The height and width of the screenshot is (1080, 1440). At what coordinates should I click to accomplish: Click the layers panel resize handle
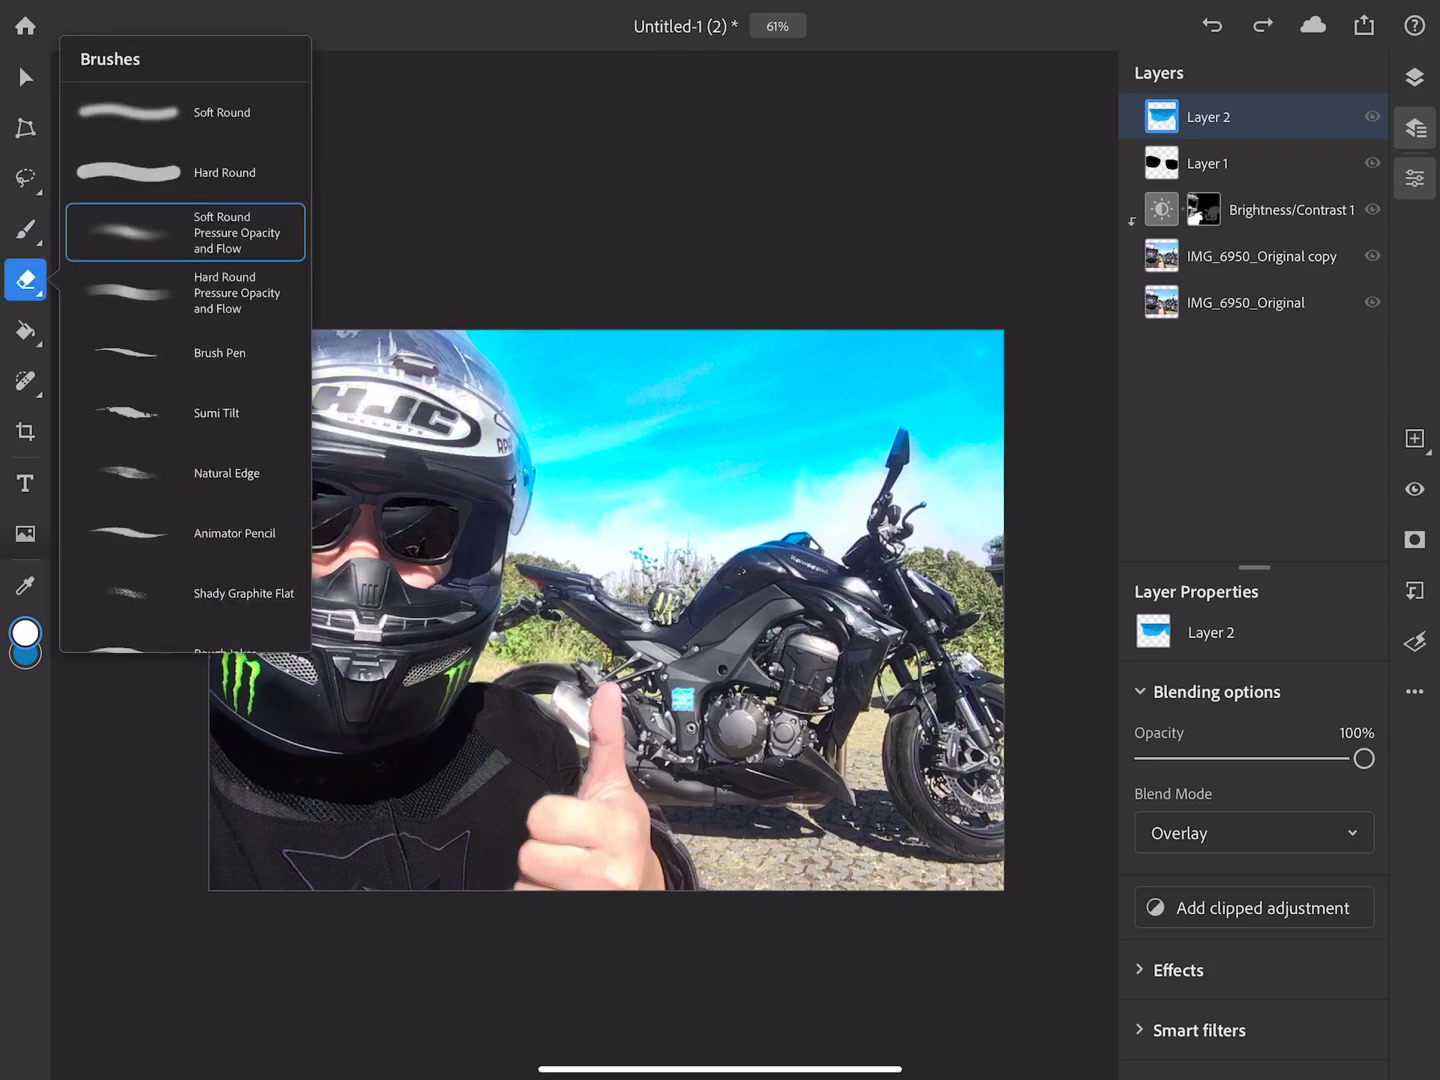1254,567
